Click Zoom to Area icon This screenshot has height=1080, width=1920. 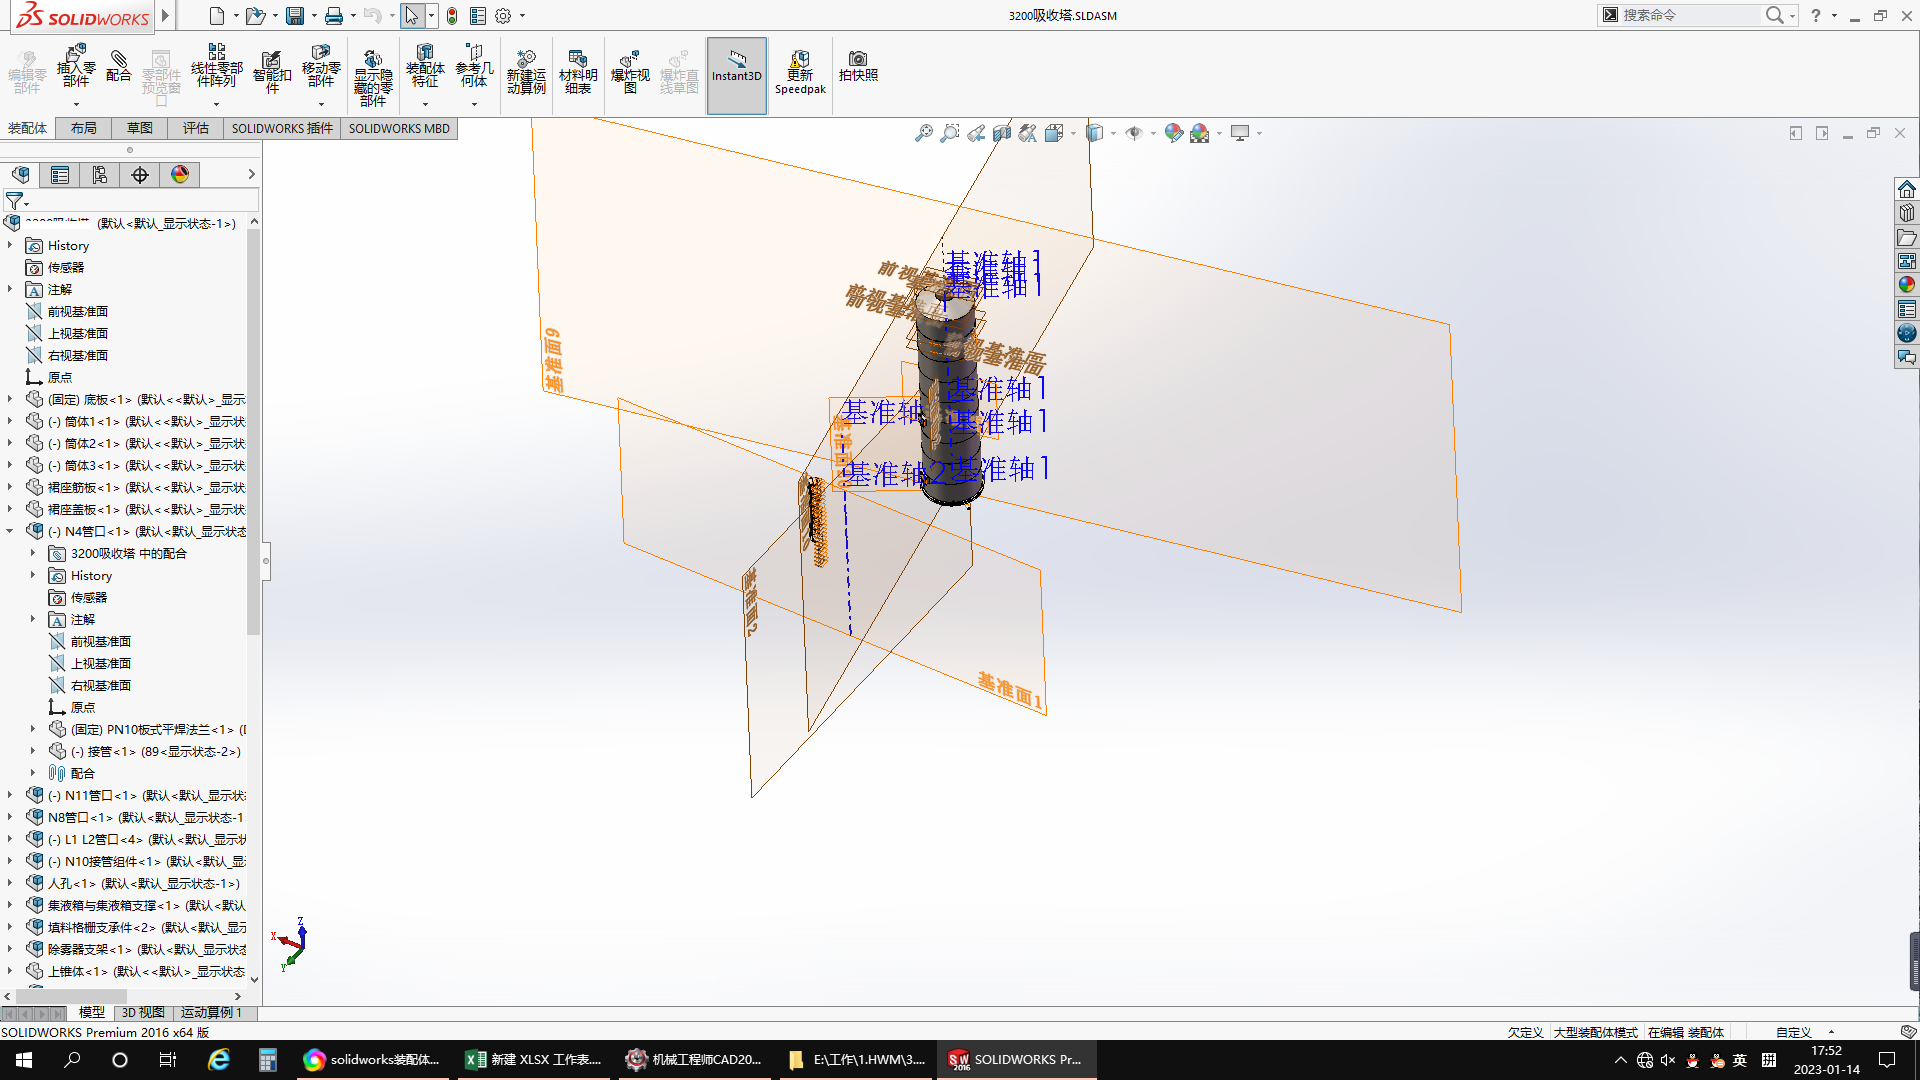click(950, 133)
